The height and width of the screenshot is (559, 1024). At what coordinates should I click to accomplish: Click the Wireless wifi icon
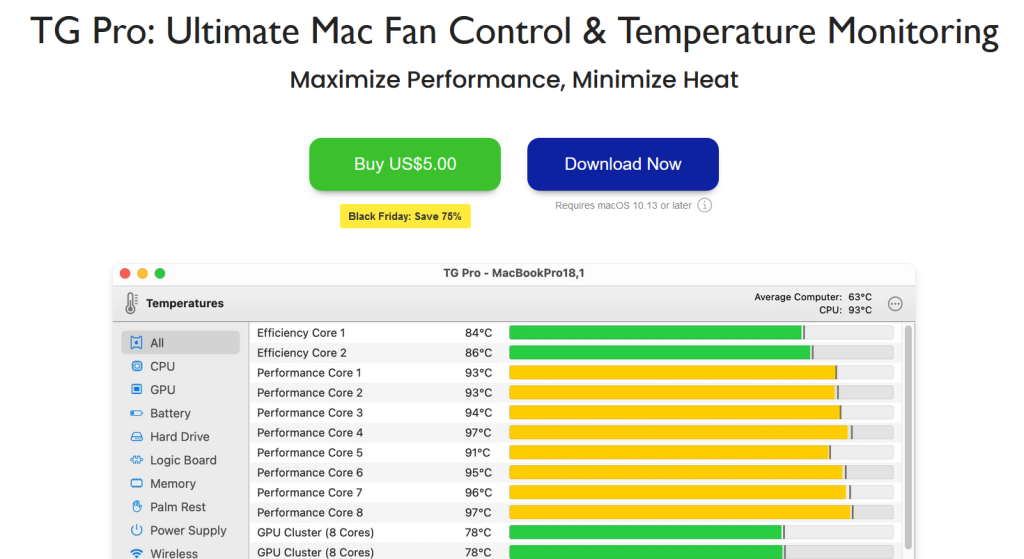[x=137, y=553]
